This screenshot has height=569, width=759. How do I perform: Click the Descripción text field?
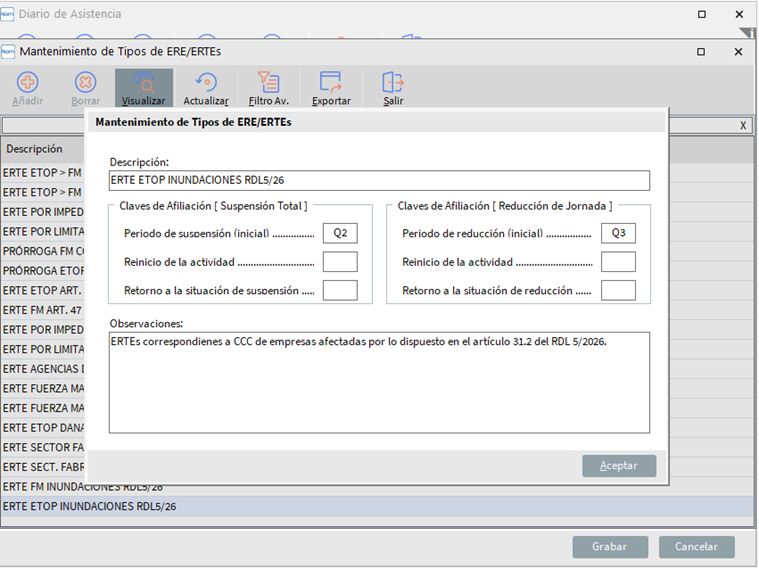coord(379,180)
